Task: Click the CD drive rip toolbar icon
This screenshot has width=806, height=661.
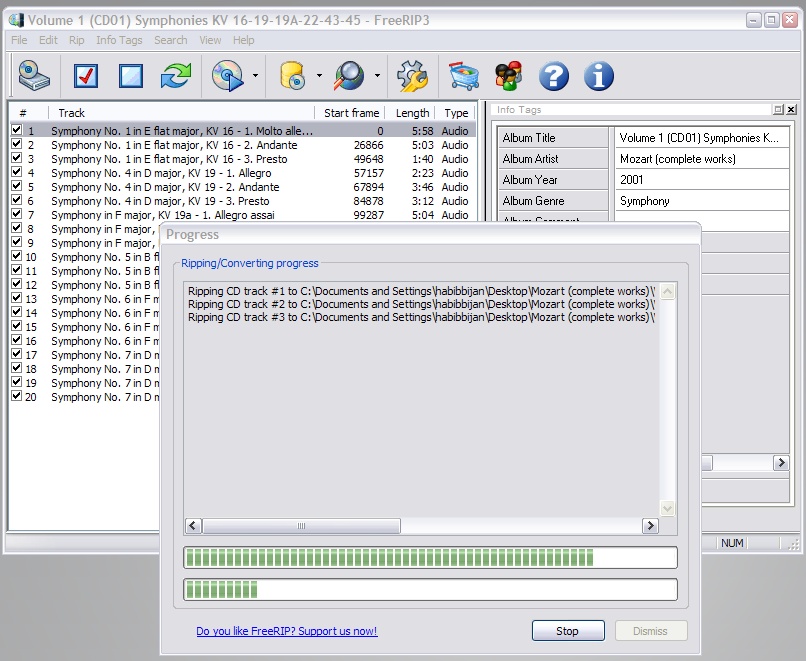Action: click(x=34, y=76)
